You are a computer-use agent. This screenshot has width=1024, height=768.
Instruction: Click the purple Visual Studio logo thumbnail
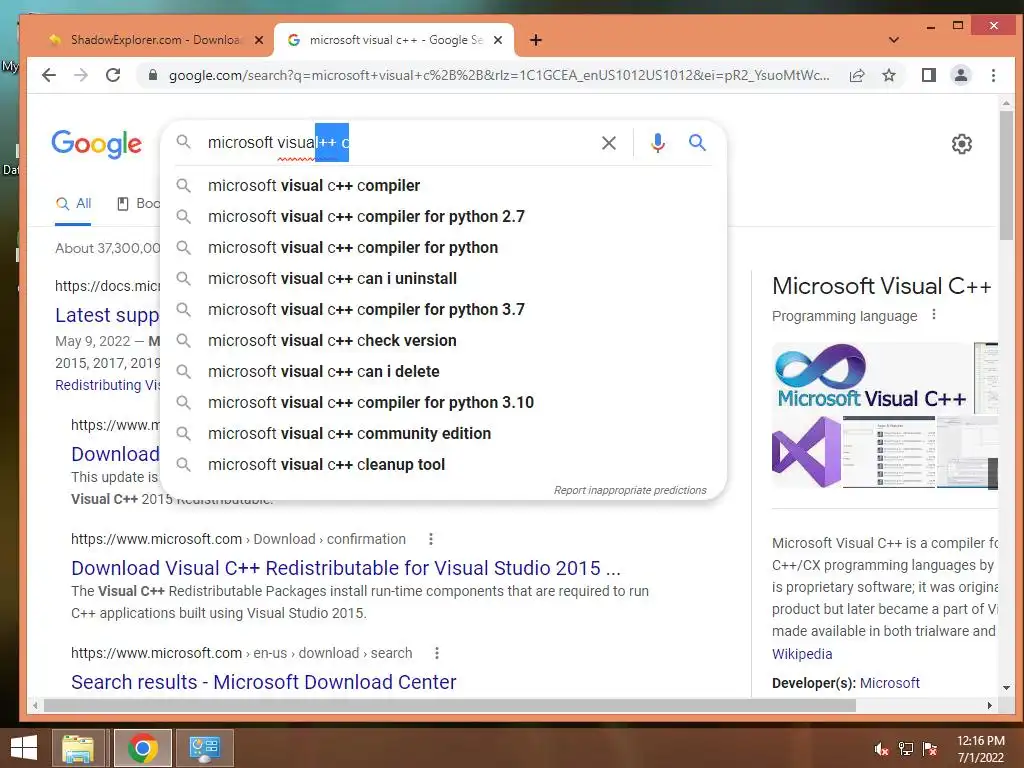pos(807,452)
